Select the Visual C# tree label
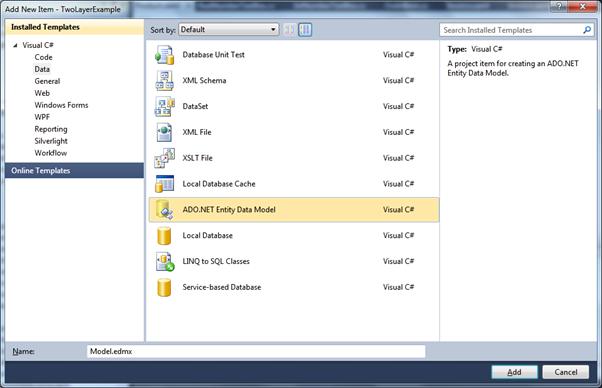 [38, 45]
